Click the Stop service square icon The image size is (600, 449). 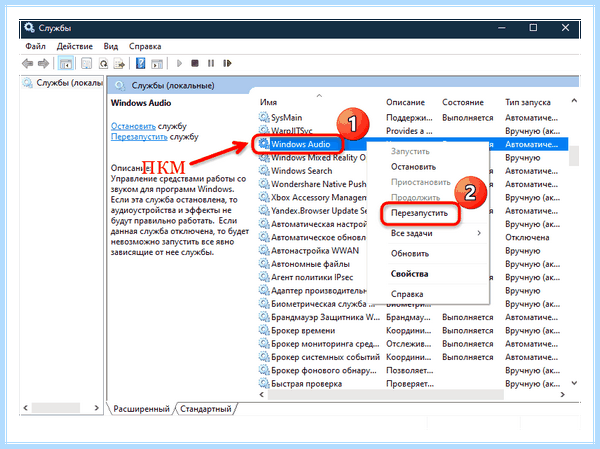195,63
